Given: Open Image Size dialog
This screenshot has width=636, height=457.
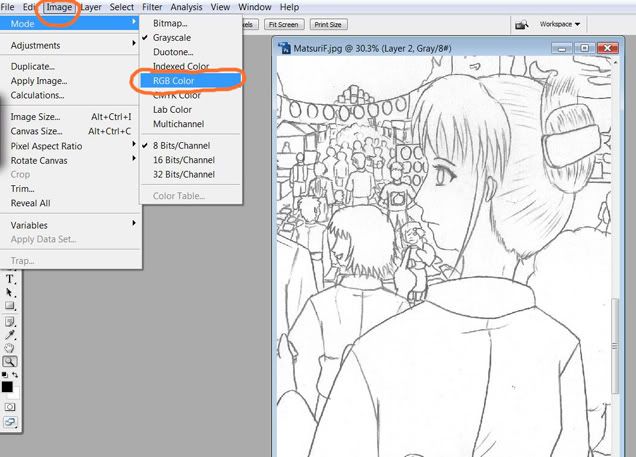Looking at the screenshot, I should coord(70,117).
